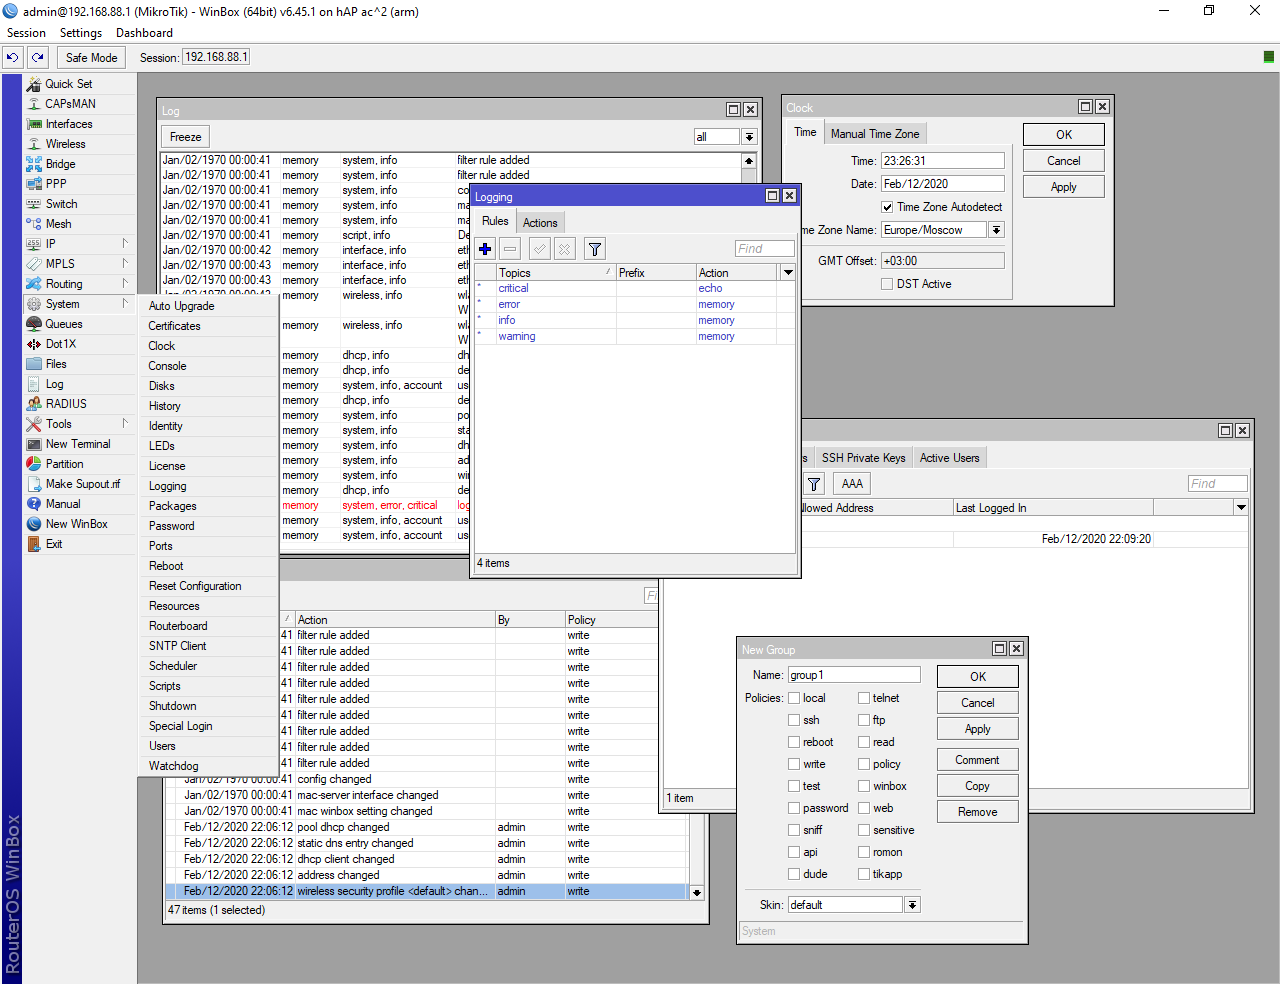This screenshot has width=1280, height=984.
Task: Expand the Time Zone Name dropdown
Action: 996,230
